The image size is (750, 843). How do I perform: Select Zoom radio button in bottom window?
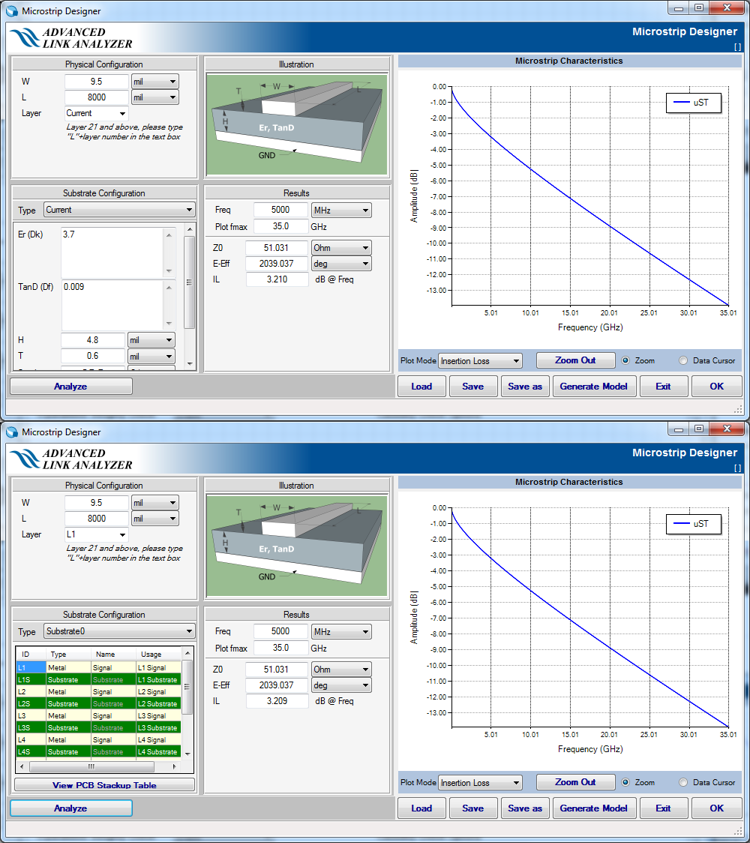626,782
